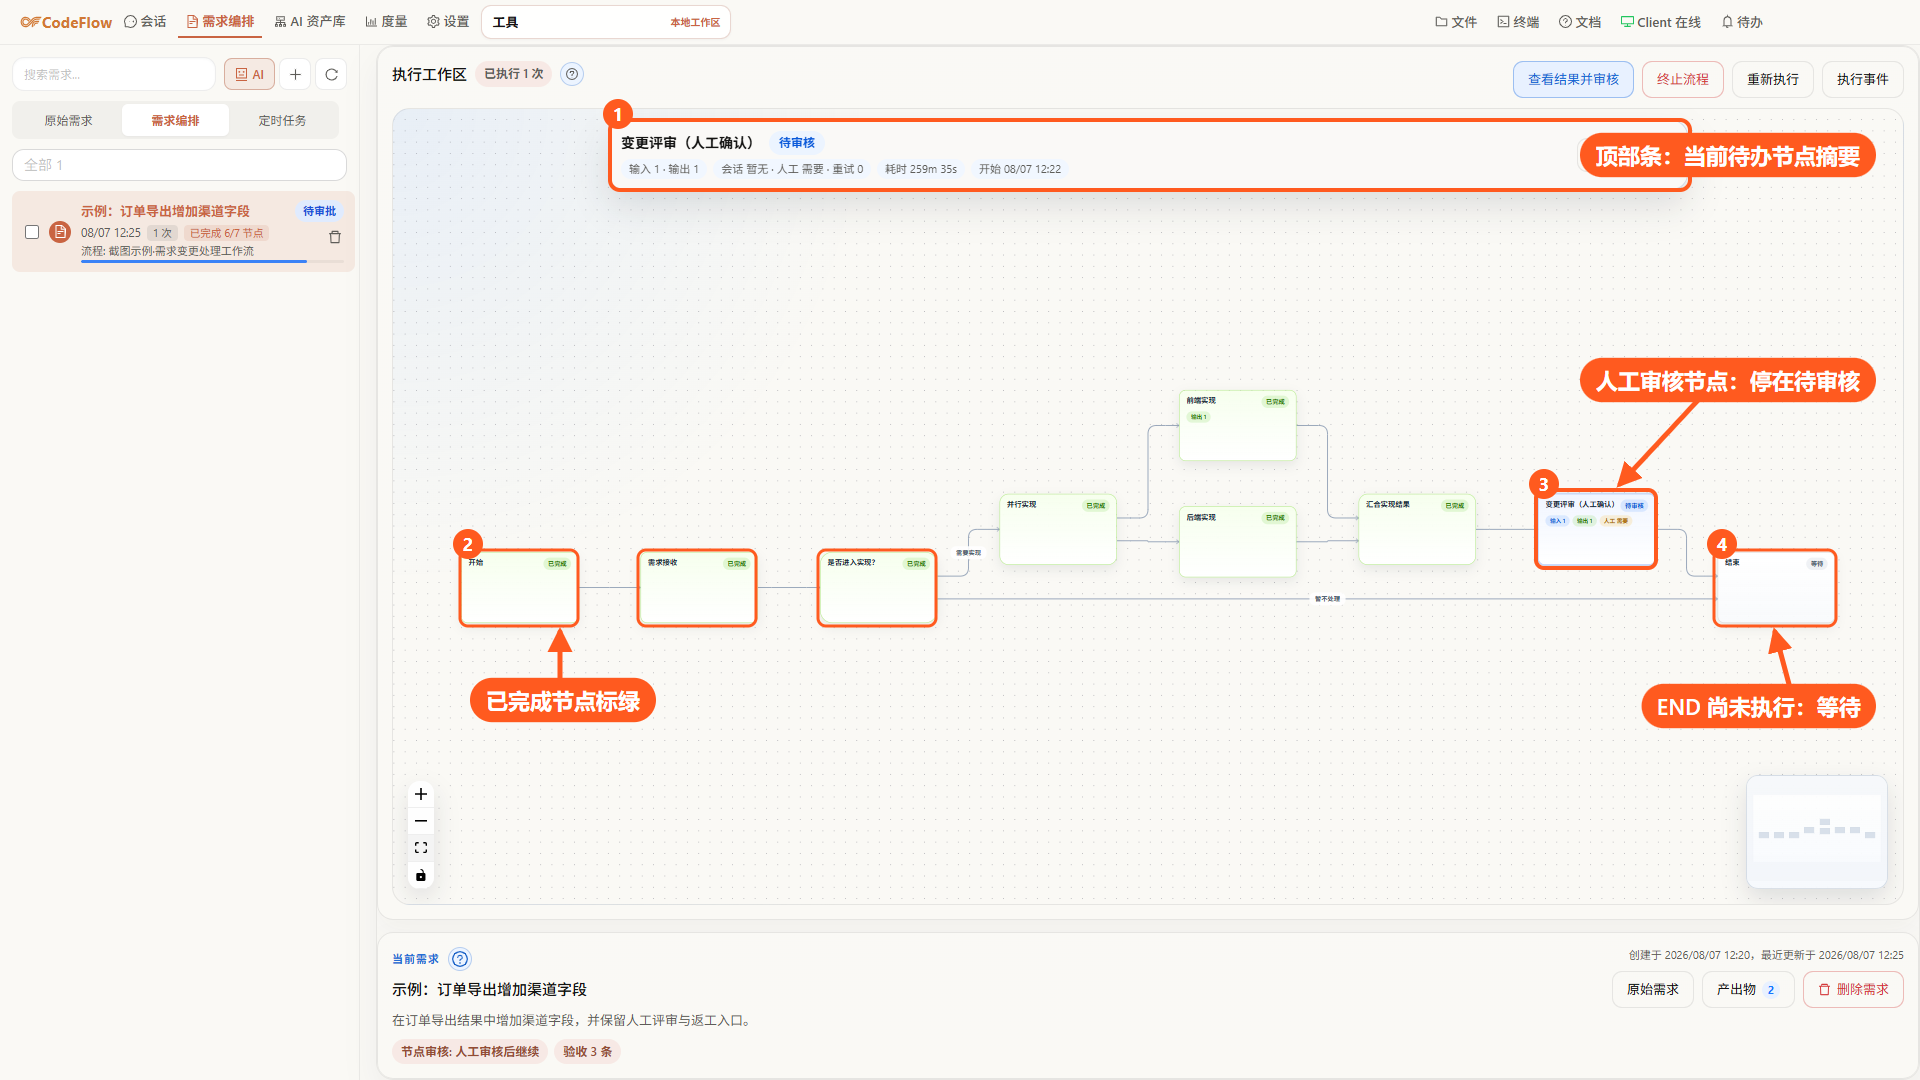Select 需求编排 sidebar tab
1920x1080 pixels.
tap(175, 120)
